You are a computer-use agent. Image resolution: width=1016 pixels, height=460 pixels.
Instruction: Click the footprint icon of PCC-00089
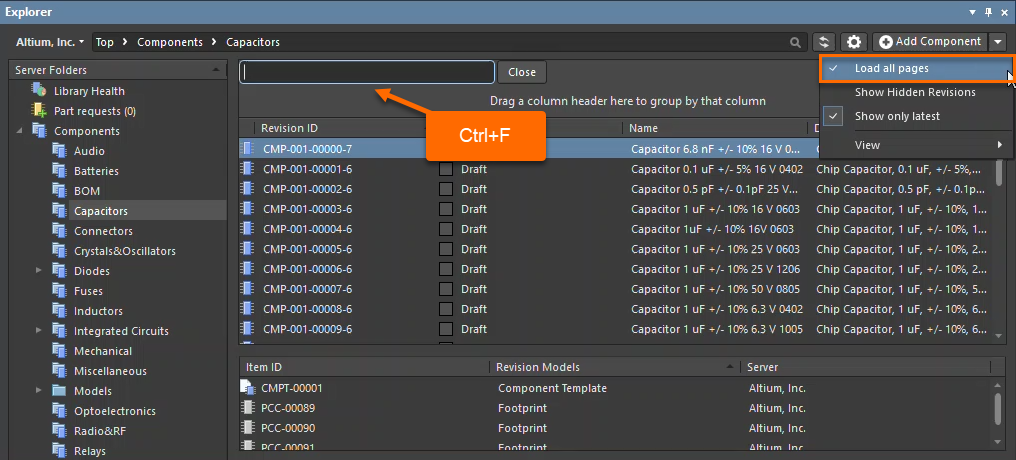click(x=248, y=408)
